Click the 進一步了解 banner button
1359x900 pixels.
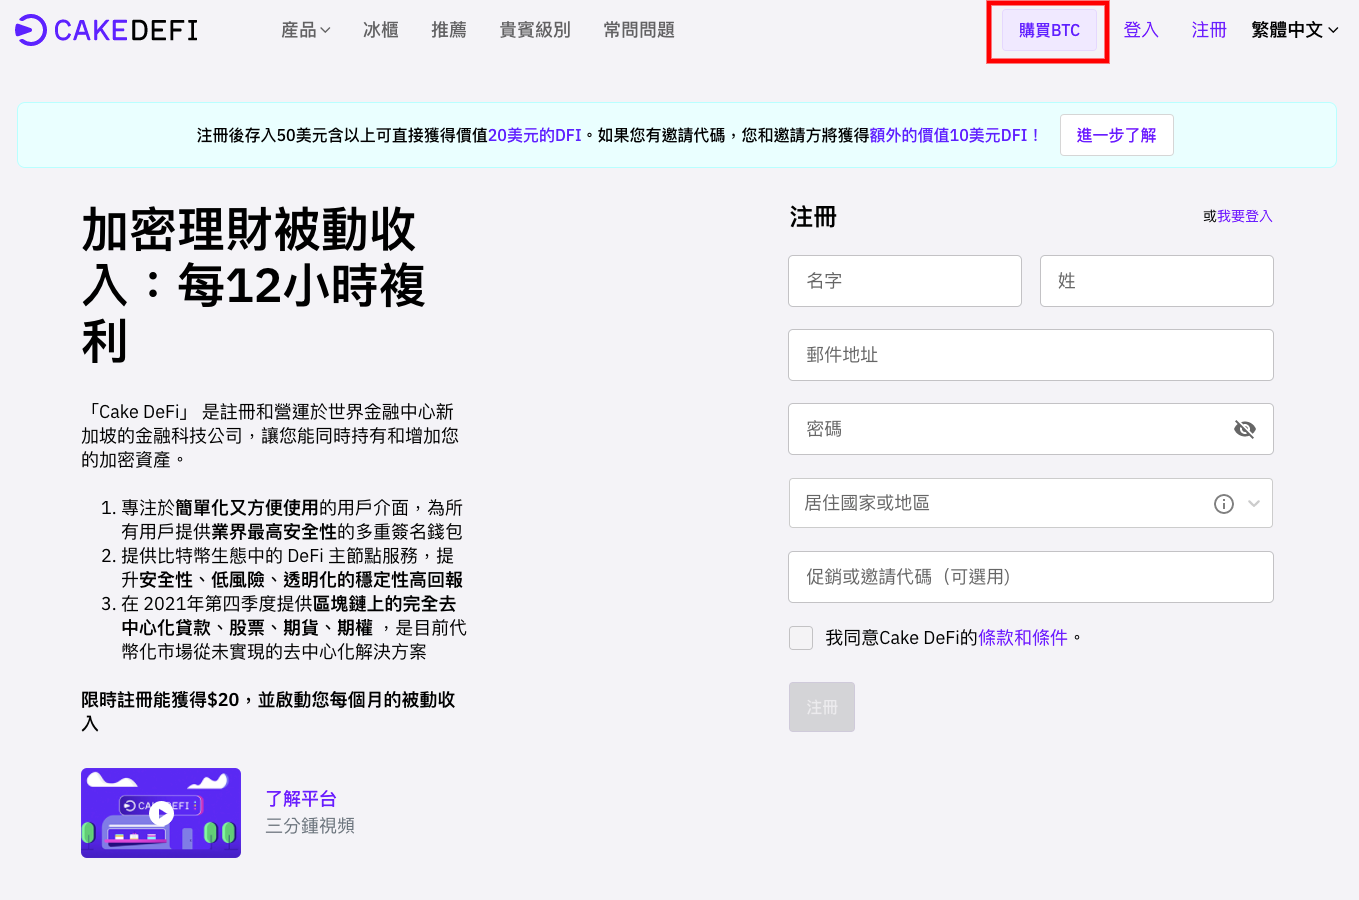point(1116,135)
